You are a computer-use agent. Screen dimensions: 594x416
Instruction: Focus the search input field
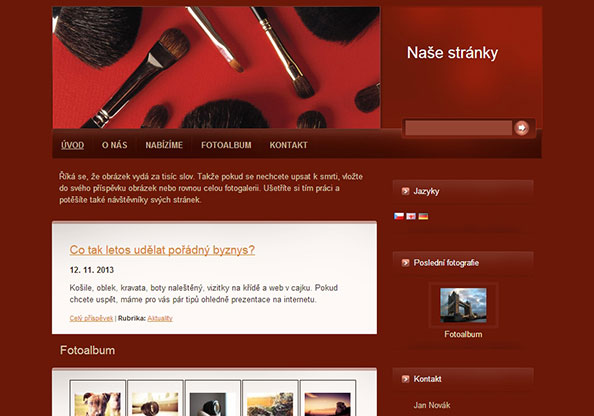(458, 128)
